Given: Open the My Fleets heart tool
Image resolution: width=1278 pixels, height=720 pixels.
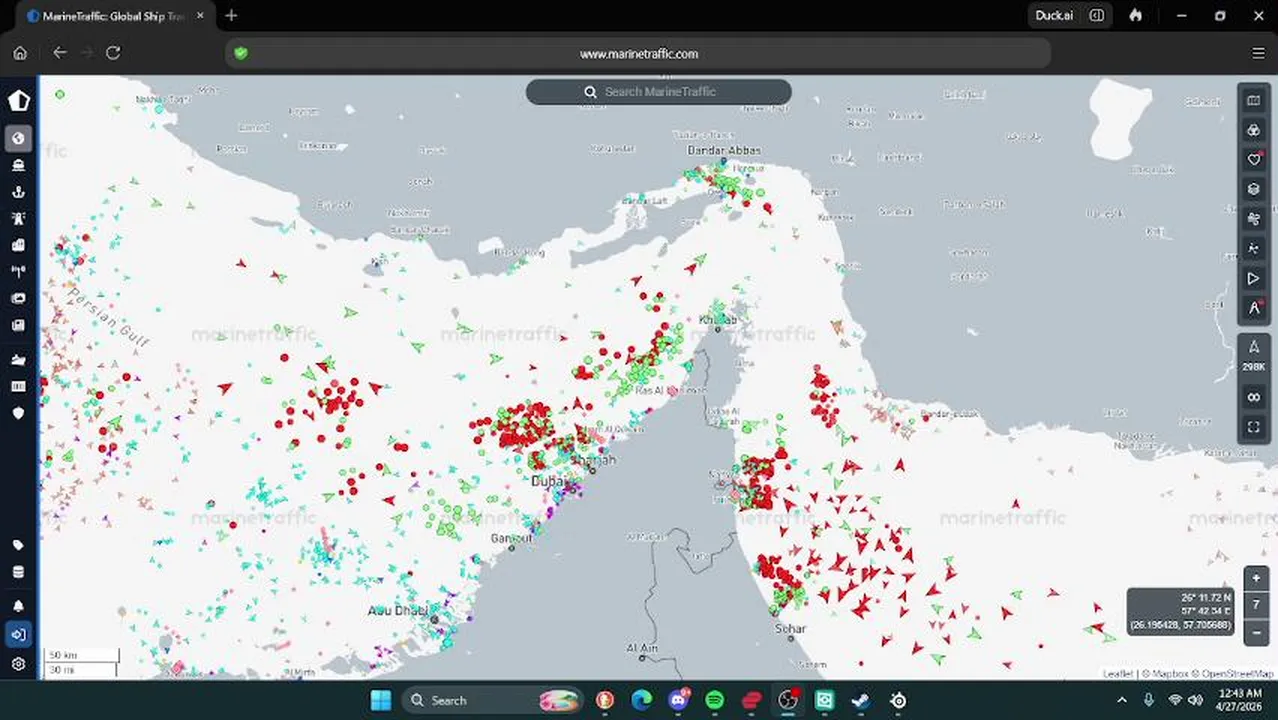Looking at the screenshot, I should pos(1254,159).
